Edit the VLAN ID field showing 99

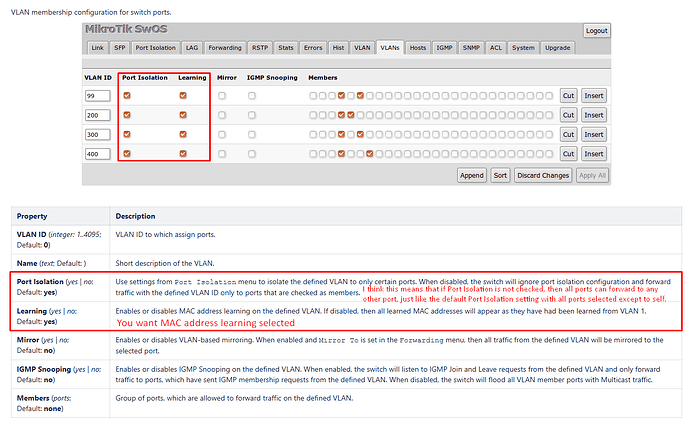(x=97, y=96)
